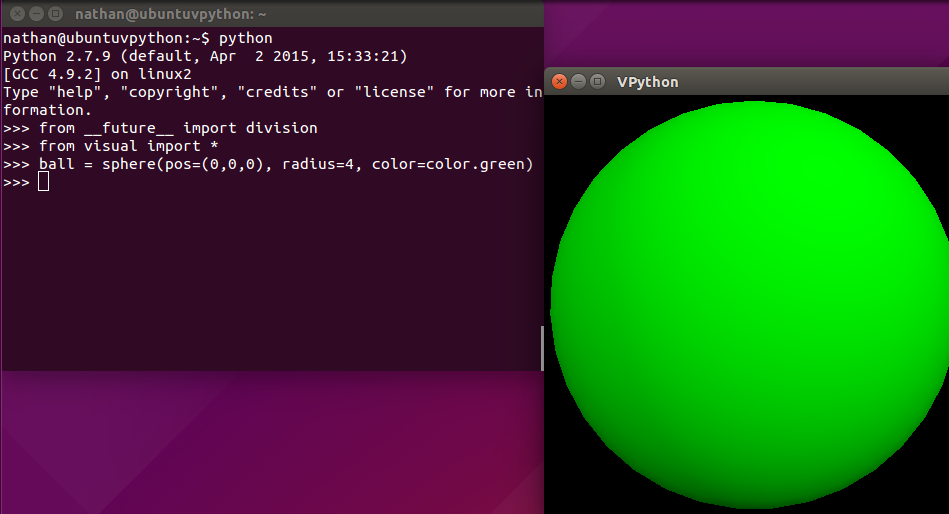The width and height of the screenshot is (949, 514).
Task: Click the purple desktop below the terminal
Action: (x=270, y=440)
